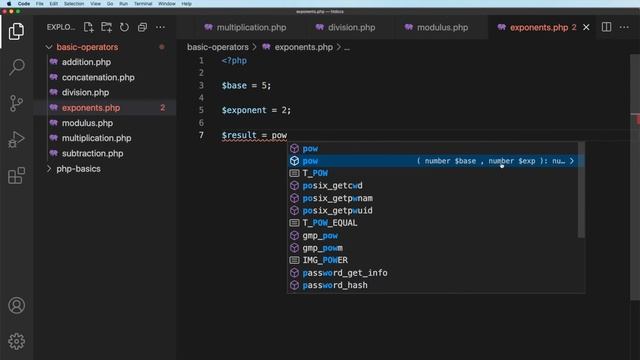Open Explorer more actions ellipsis
This screenshot has height=360, width=640.
[x=160, y=27]
